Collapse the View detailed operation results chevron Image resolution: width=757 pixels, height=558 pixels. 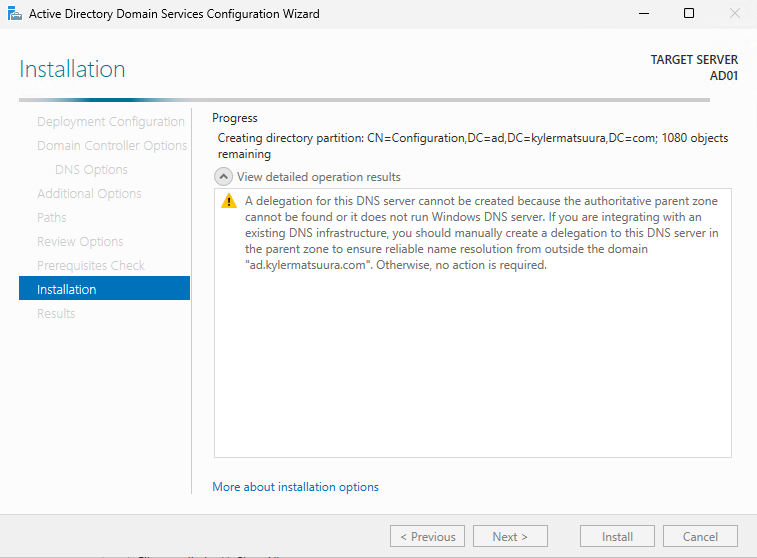tap(223, 177)
